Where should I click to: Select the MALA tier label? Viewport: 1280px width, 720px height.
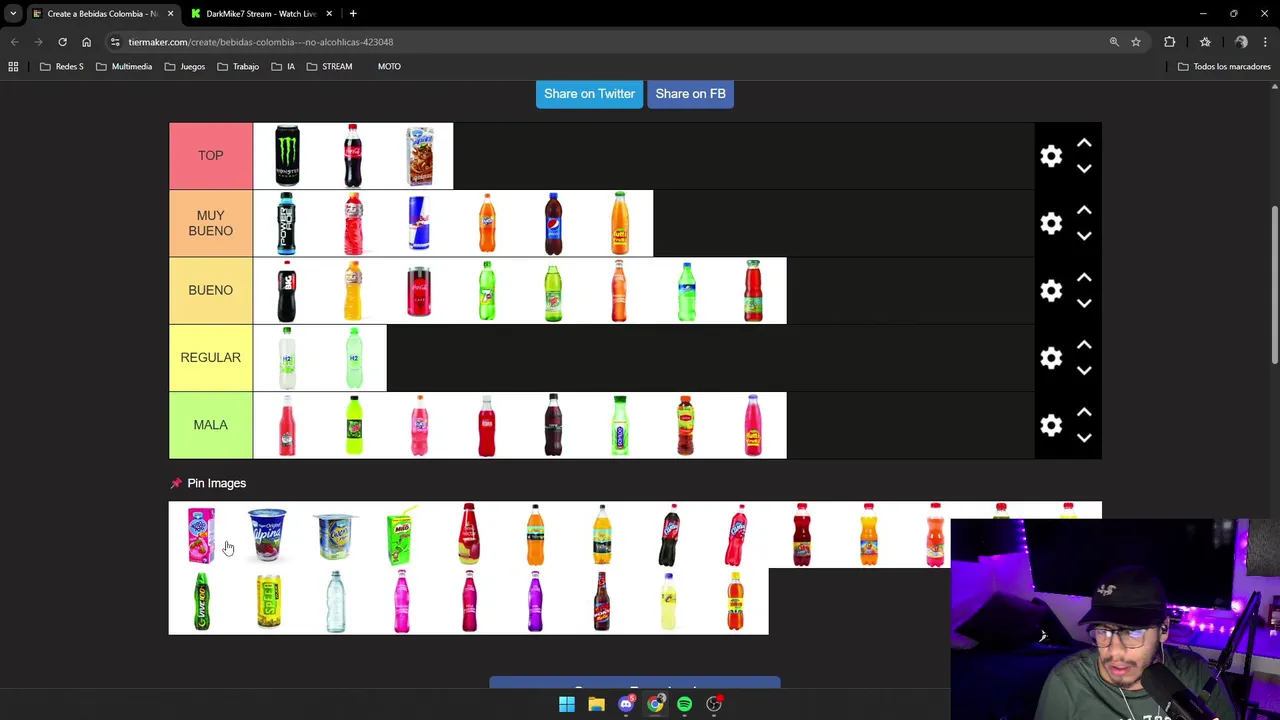tap(210, 425)
